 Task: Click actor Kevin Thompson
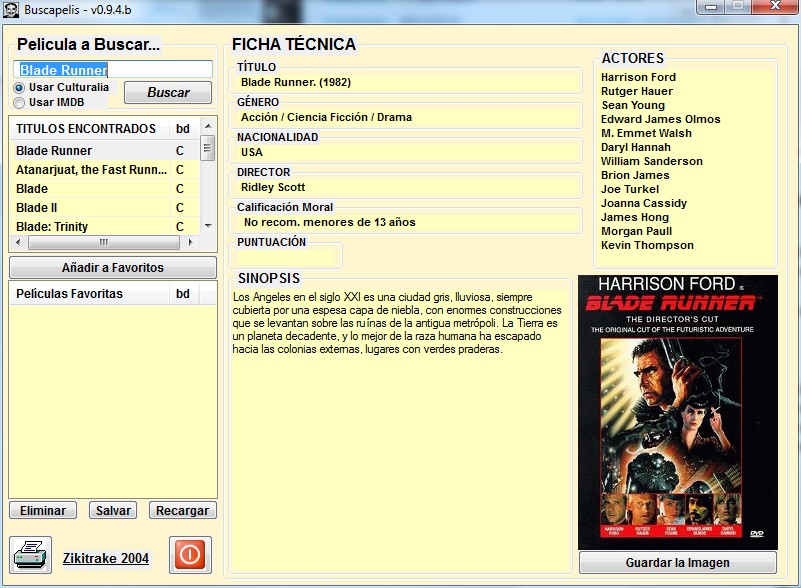pos(647,245)
